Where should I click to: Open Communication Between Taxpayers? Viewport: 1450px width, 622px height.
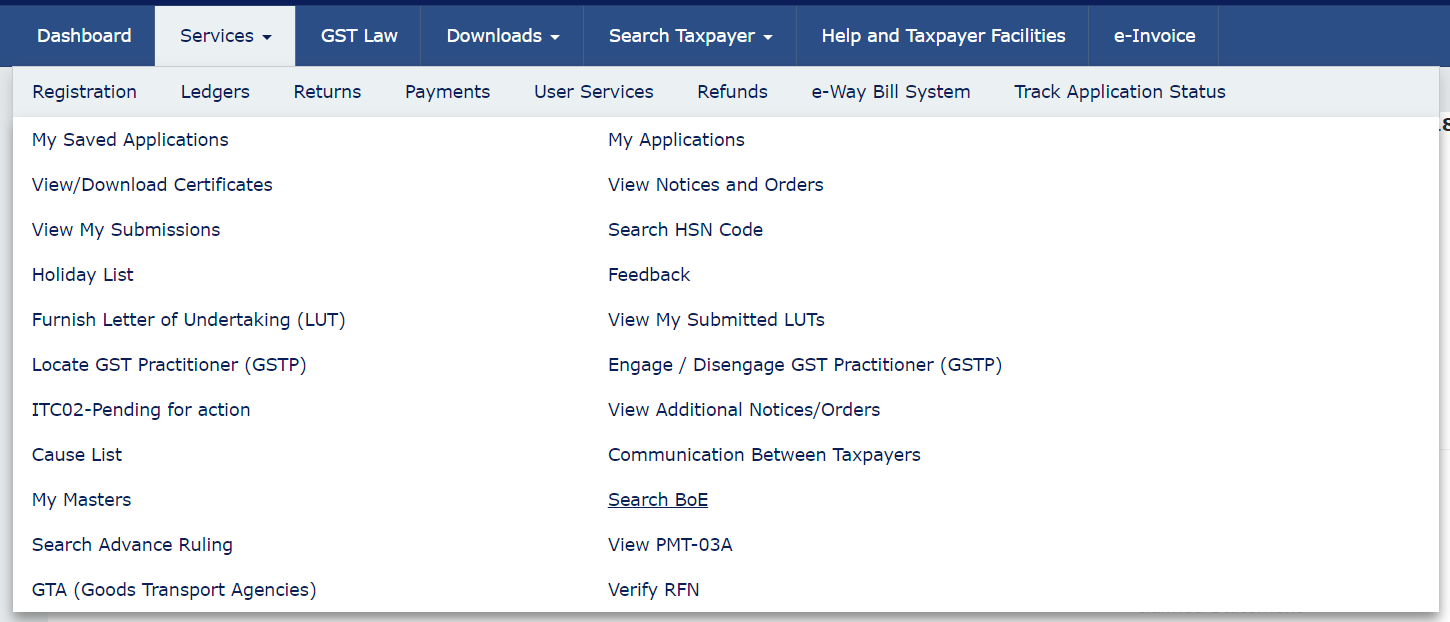click(x=764, y=455)
